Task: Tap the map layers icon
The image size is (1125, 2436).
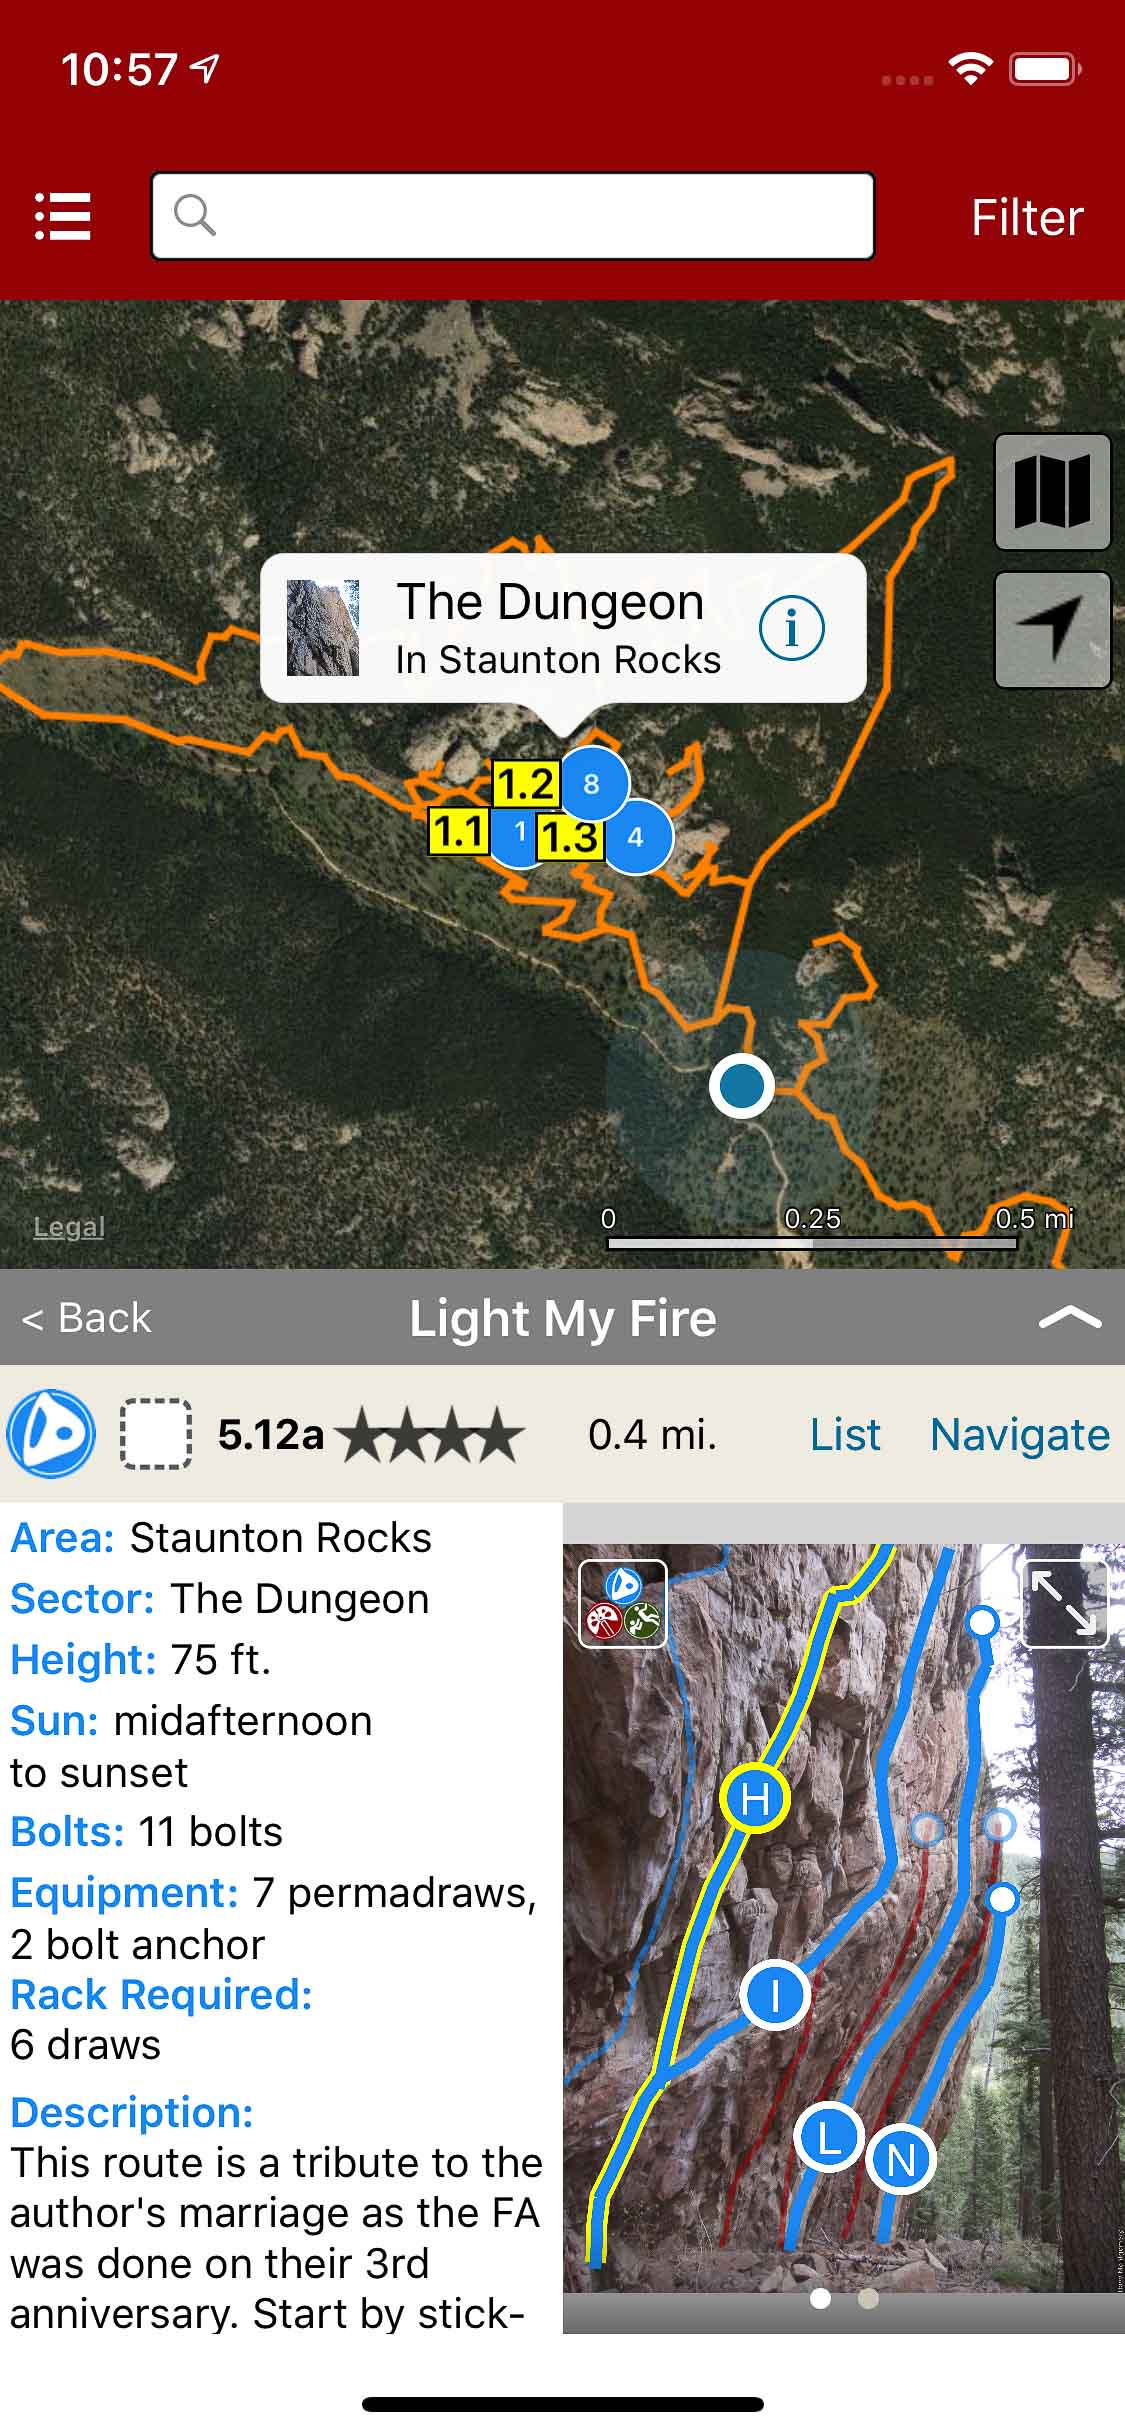Action: pyautogui.click(x=1052, y=491)
